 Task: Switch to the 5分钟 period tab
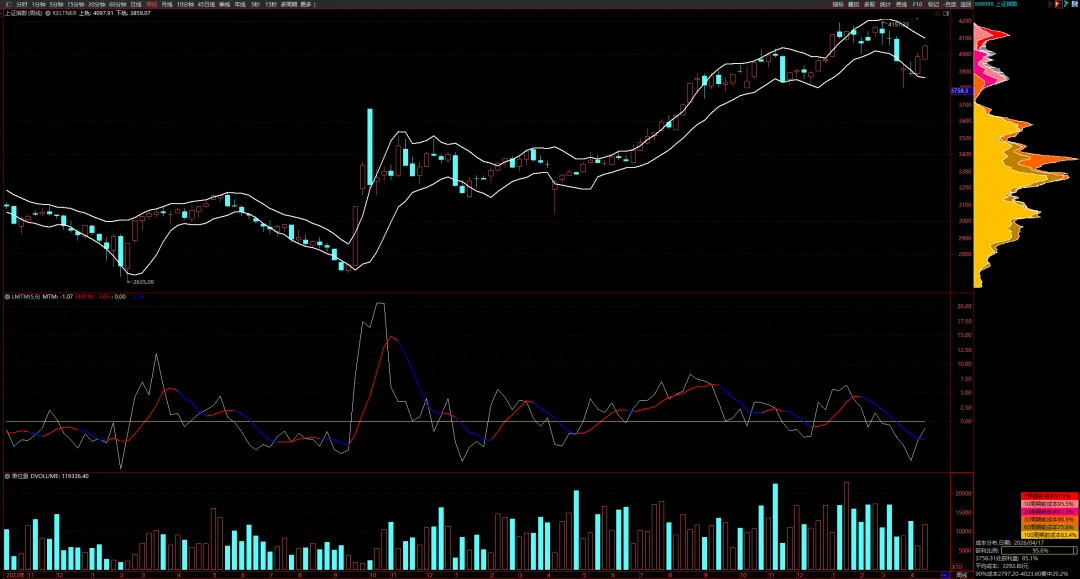pyautogui.click(x=56, y=4)
